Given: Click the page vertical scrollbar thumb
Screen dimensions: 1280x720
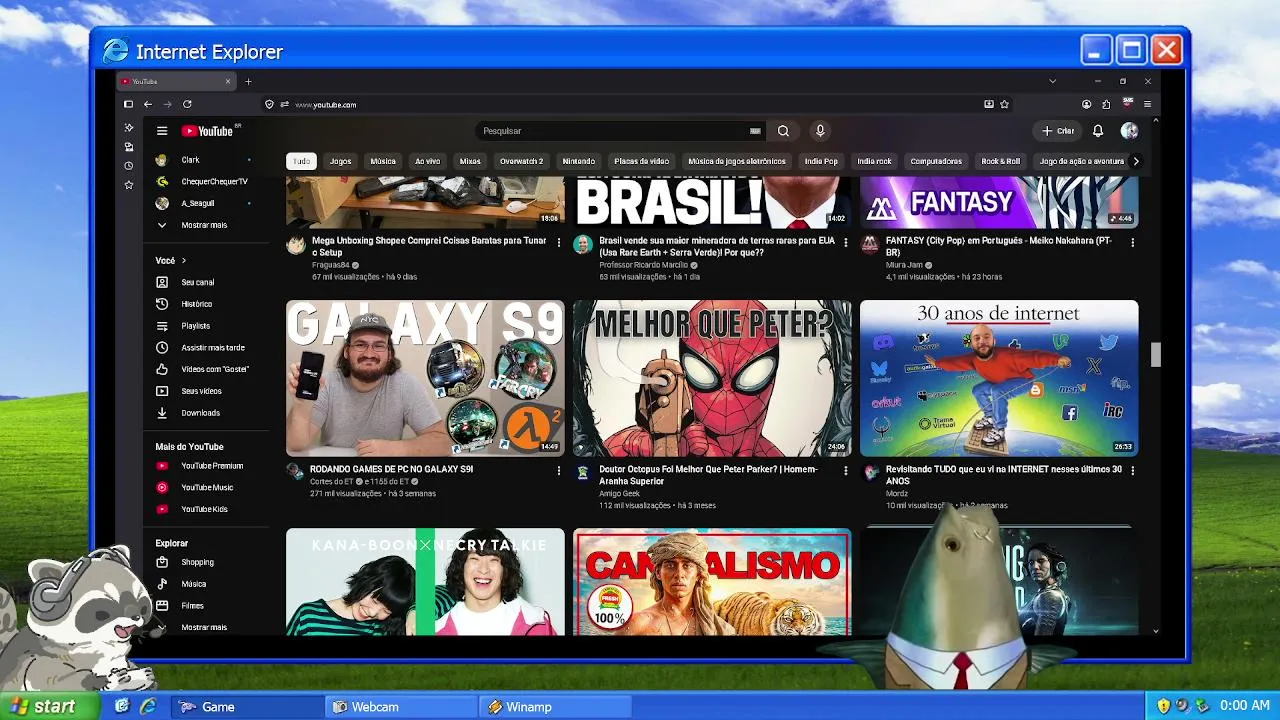Looking at the screenshot, I should pos(1156,354).
